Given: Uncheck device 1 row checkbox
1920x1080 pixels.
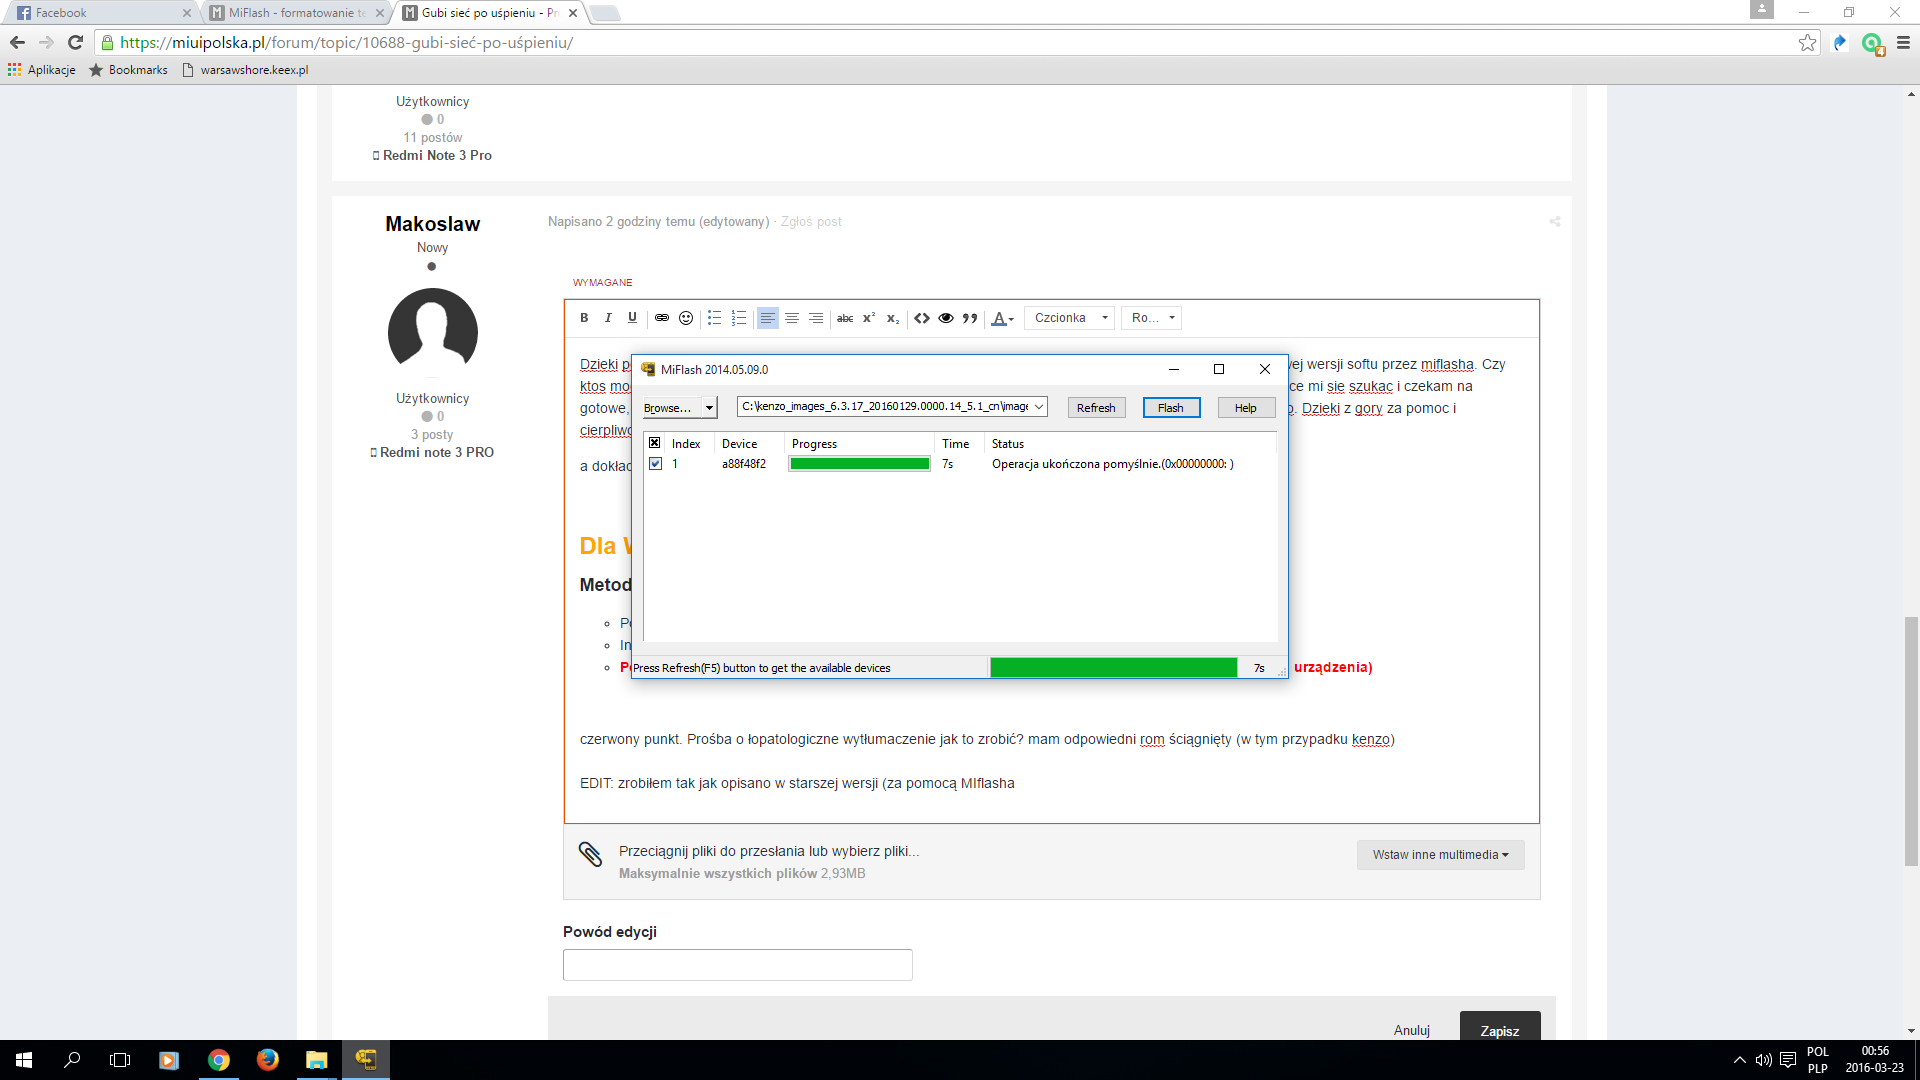Looking at the screenshot, I should pyautogui.click(x=655, y=464).
